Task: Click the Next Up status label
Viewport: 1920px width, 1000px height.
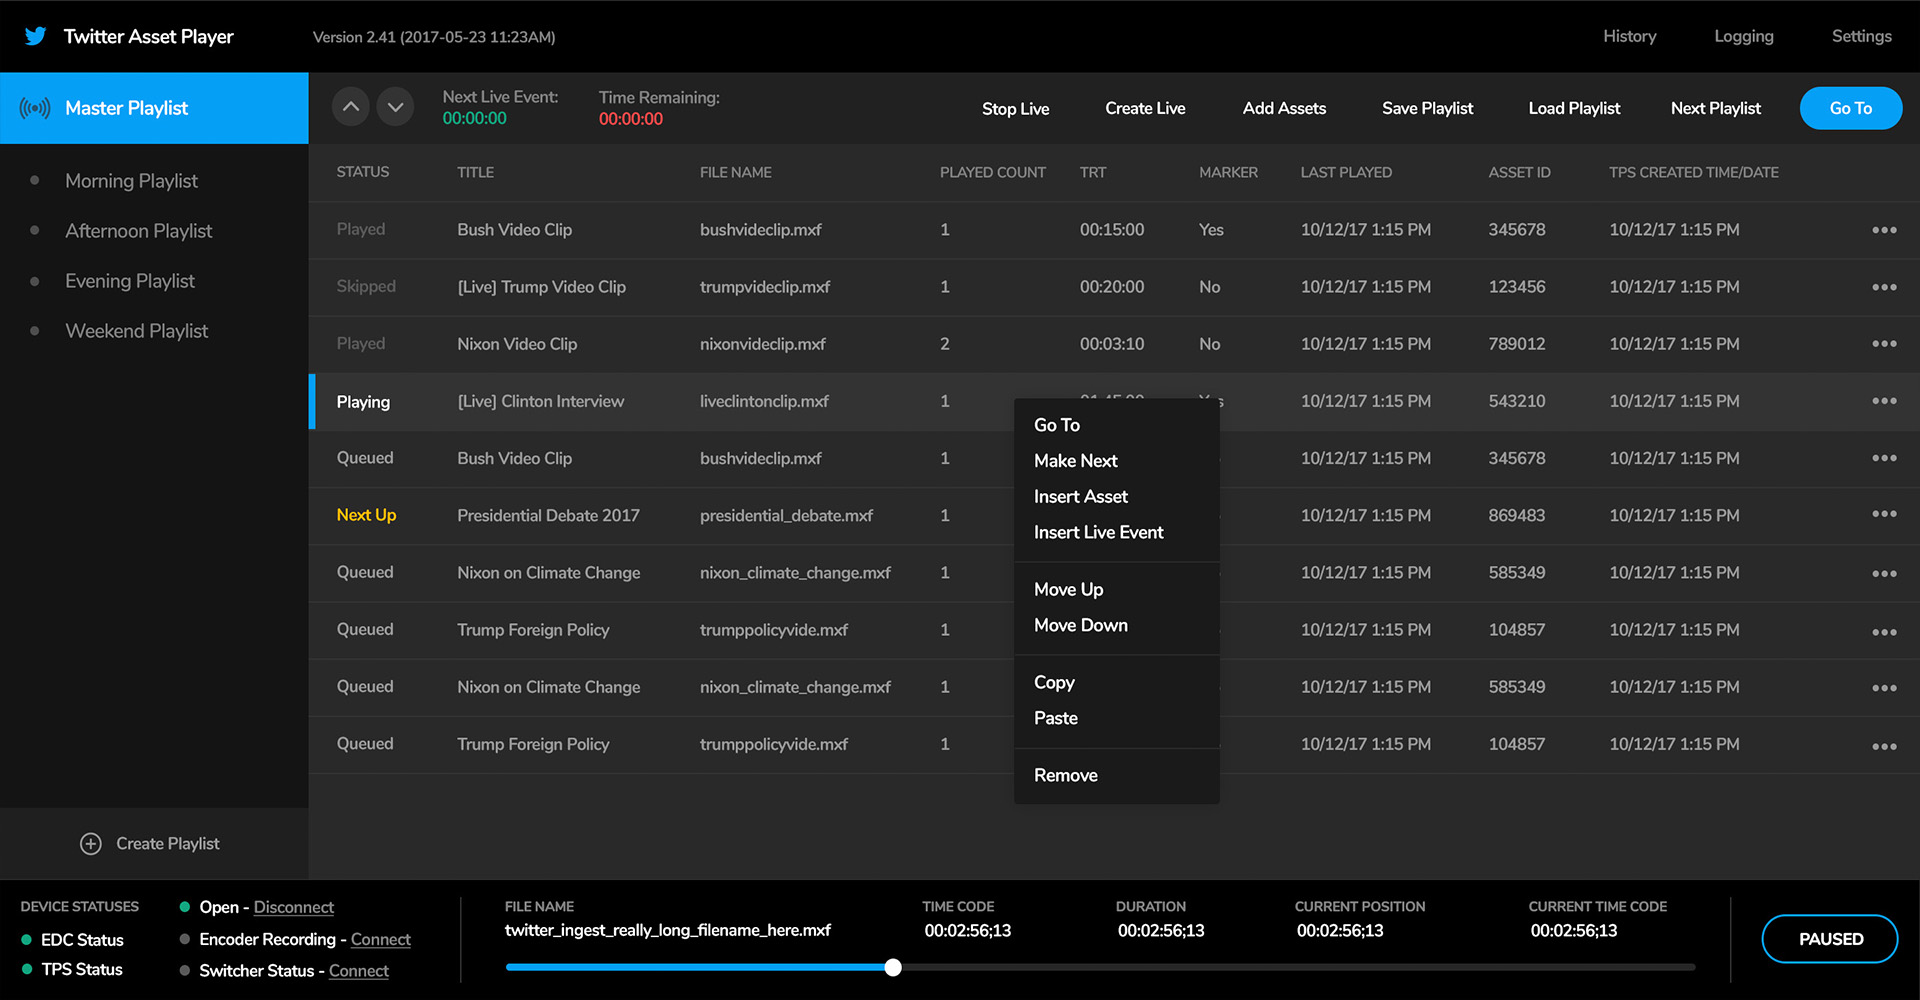Action: click(366, 515)
